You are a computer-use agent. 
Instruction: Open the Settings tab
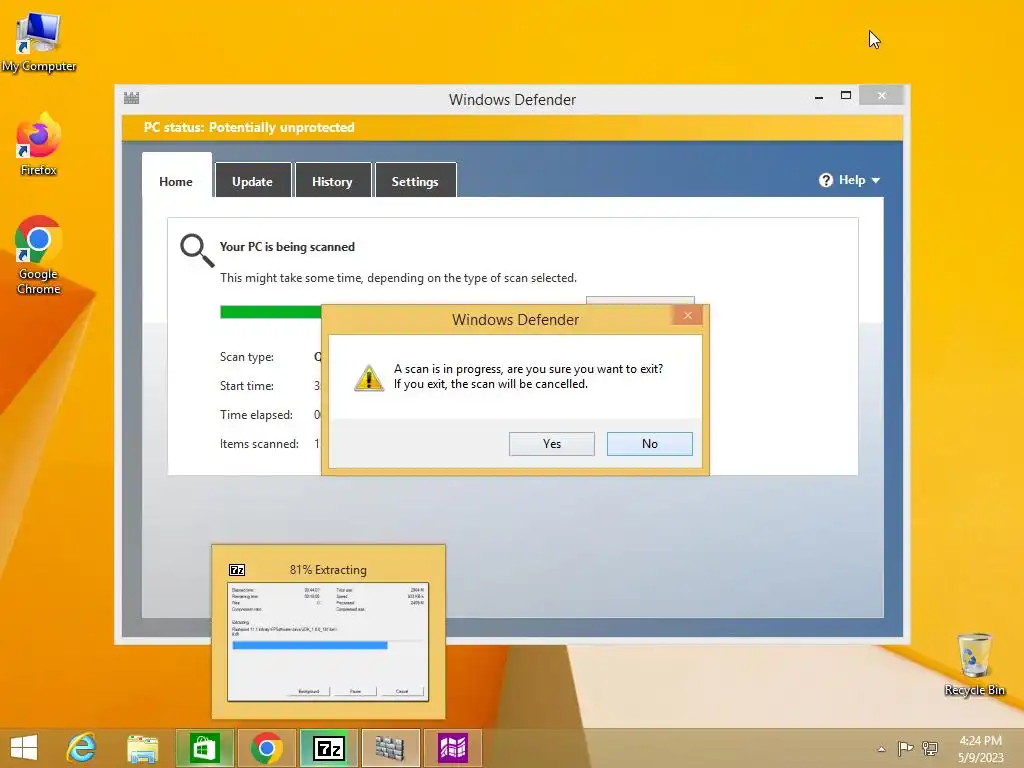pyautogui.click(x=415, y=182)
